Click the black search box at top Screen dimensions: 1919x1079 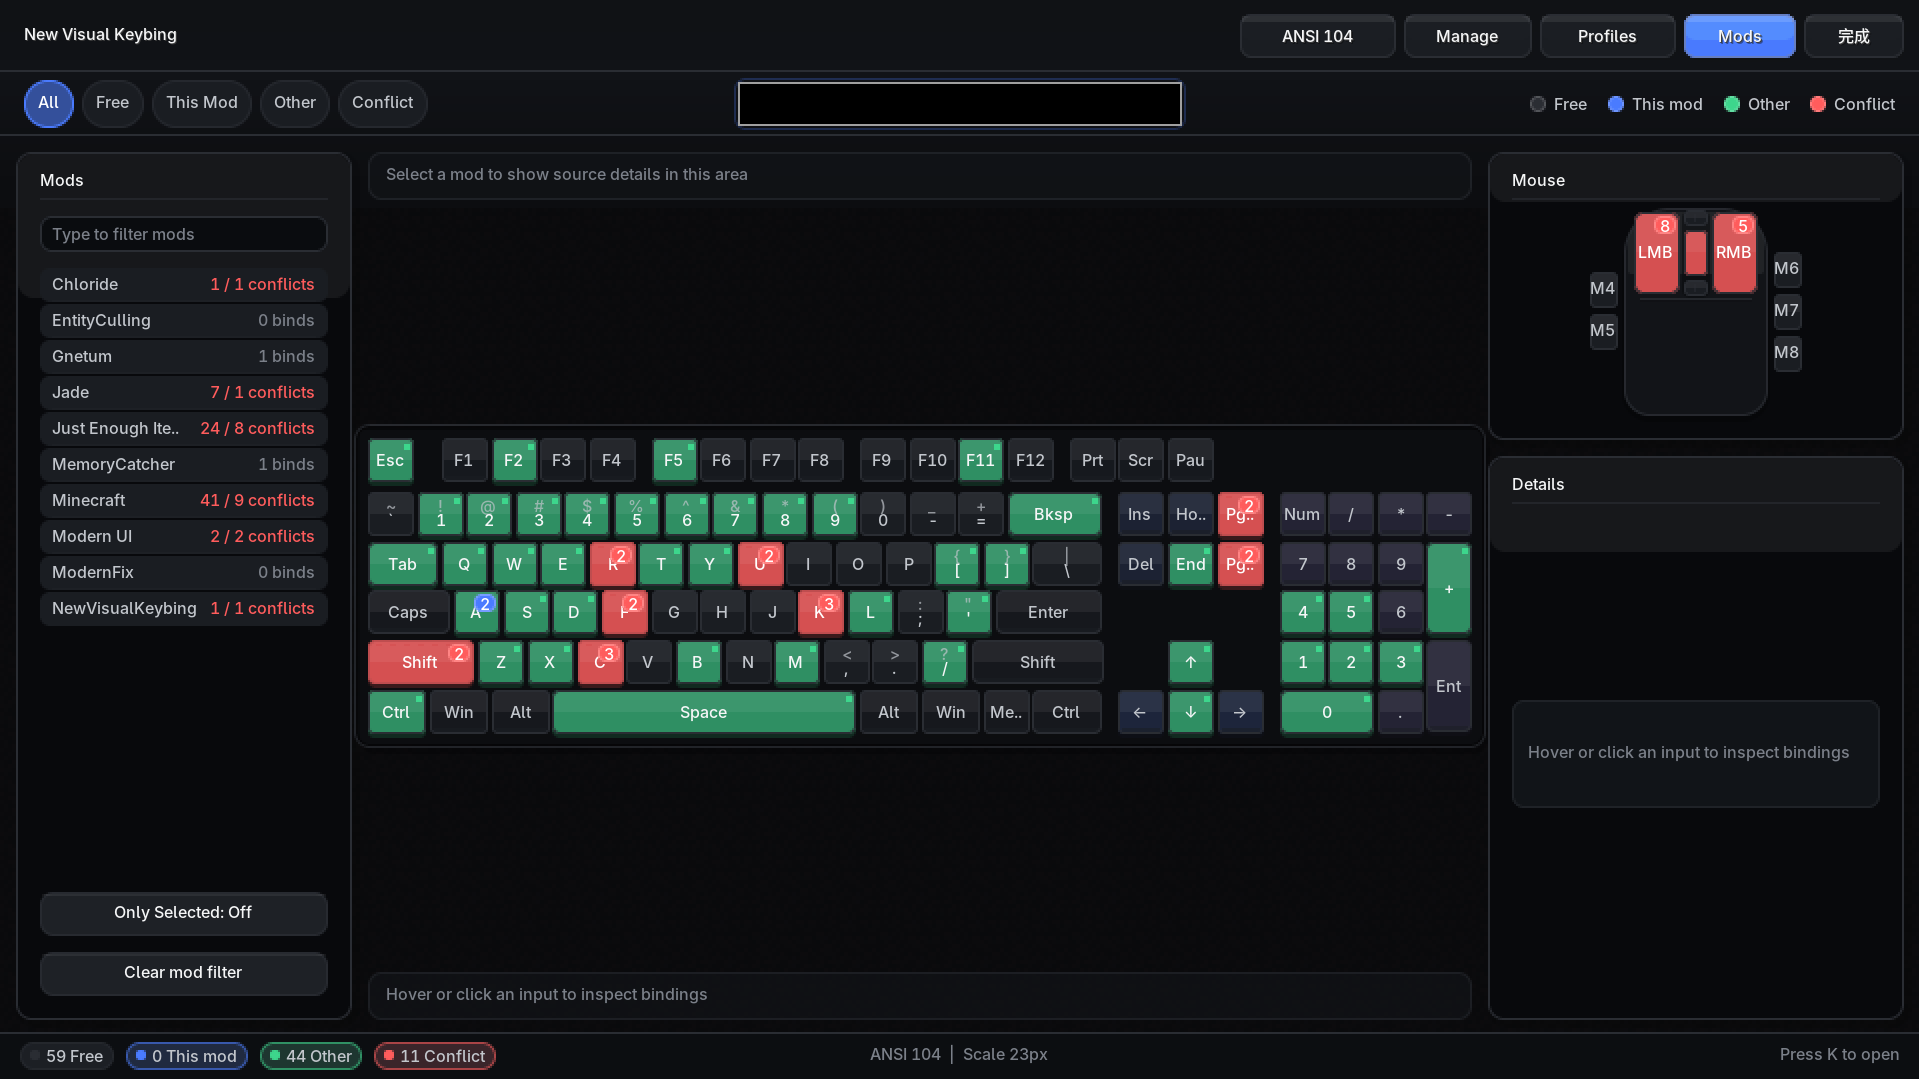pos(960,104)
